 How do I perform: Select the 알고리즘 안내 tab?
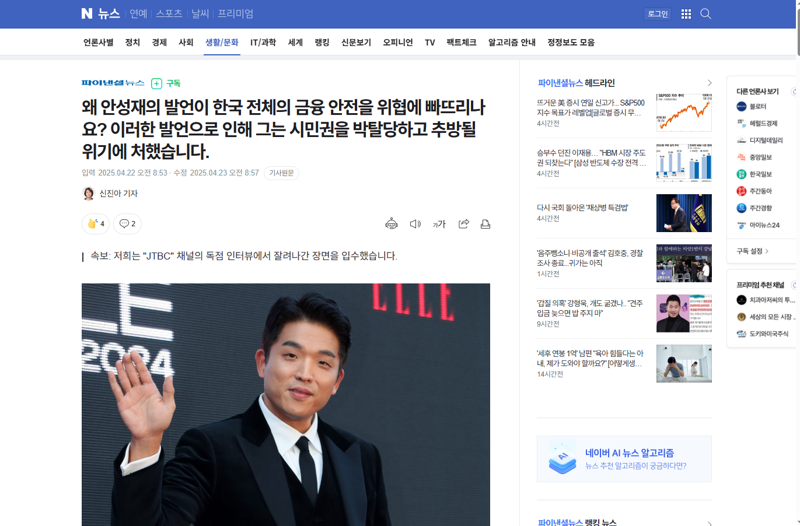pyautogui.click(x=512, y=42)
